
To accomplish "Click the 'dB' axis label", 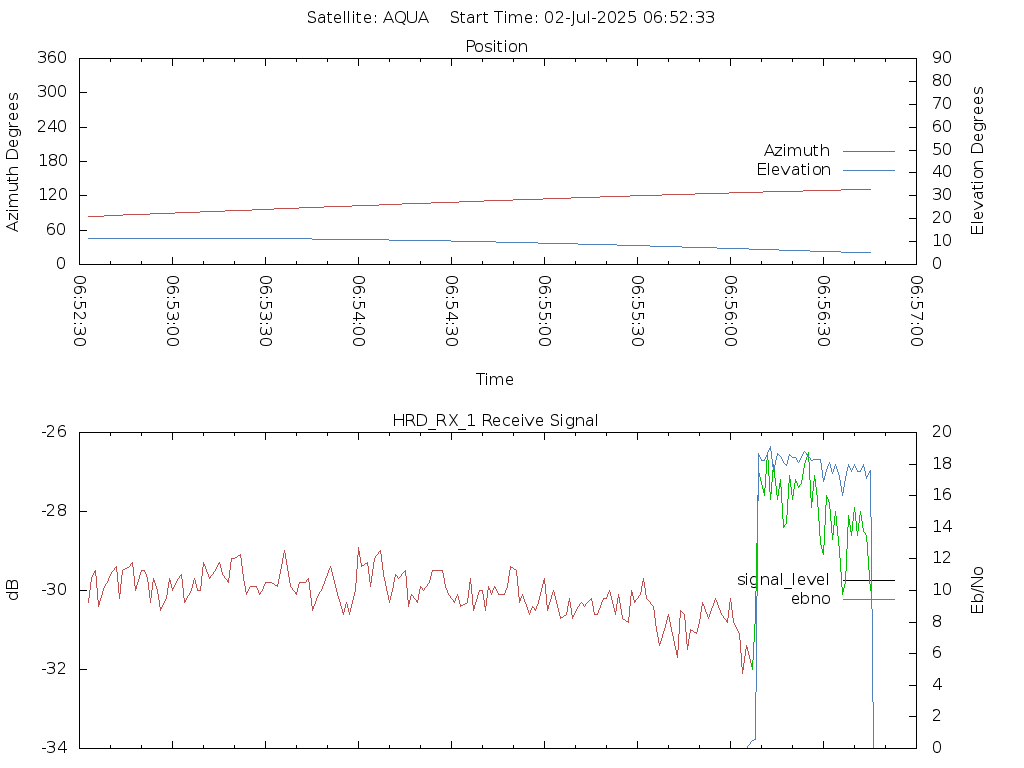I will 12,590.
